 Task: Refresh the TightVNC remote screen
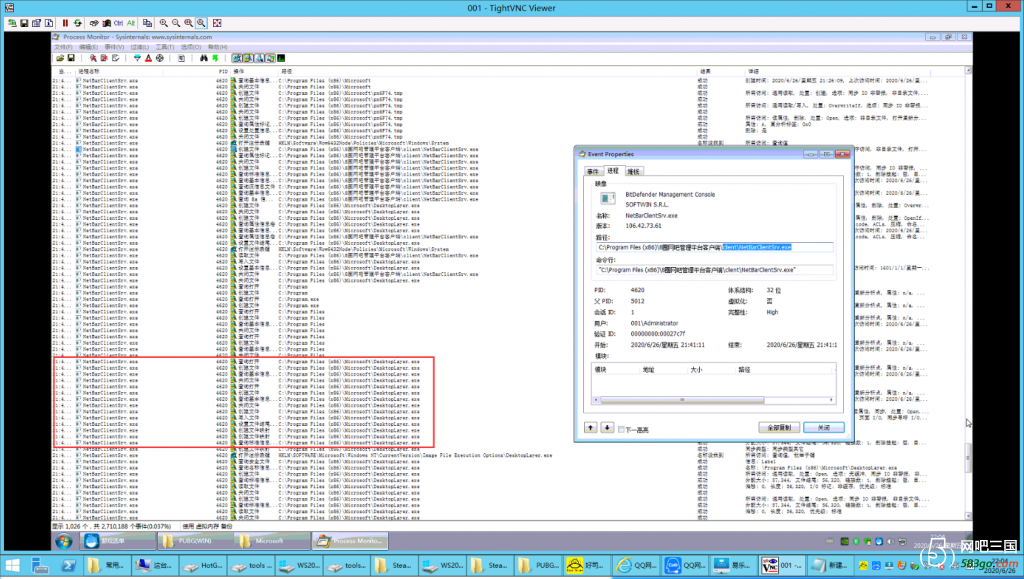(77, 23)
